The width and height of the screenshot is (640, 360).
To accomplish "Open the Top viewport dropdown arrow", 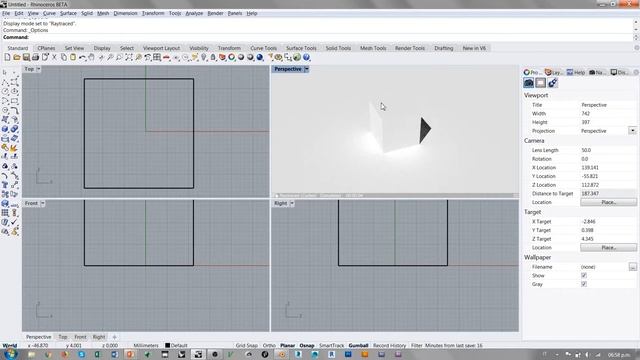I will tap(38, 69).
